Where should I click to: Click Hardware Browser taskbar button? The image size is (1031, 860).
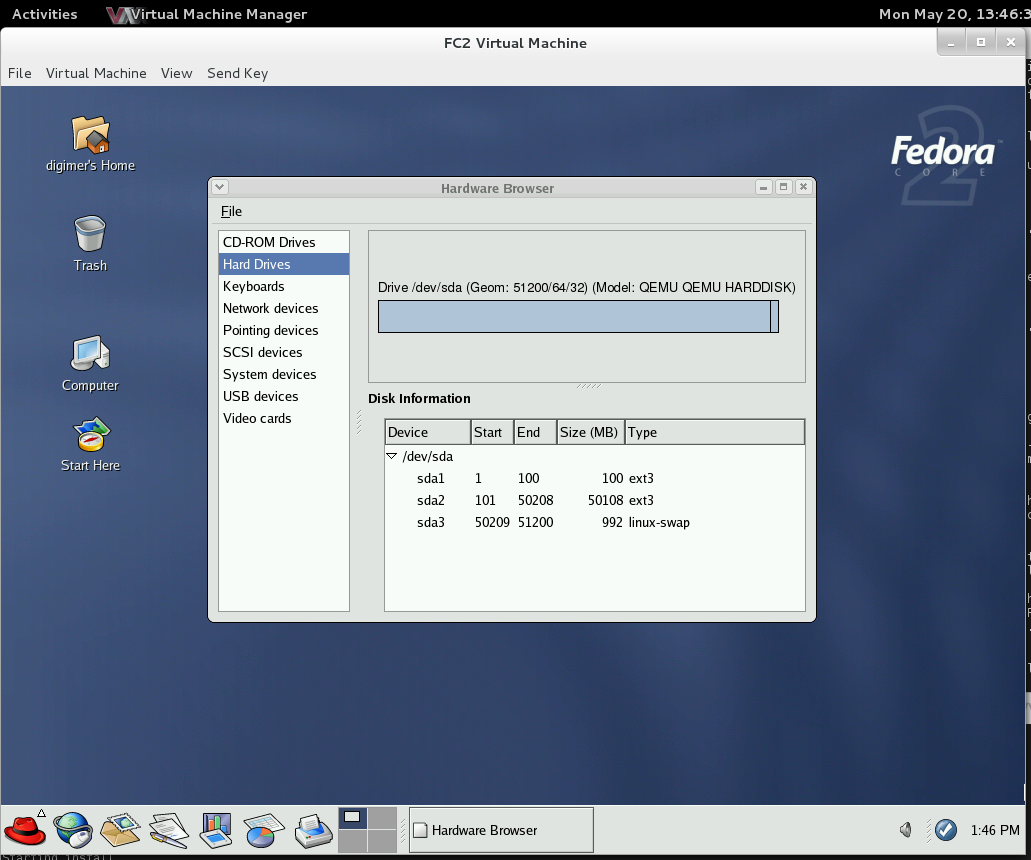[x=501, y=830]
